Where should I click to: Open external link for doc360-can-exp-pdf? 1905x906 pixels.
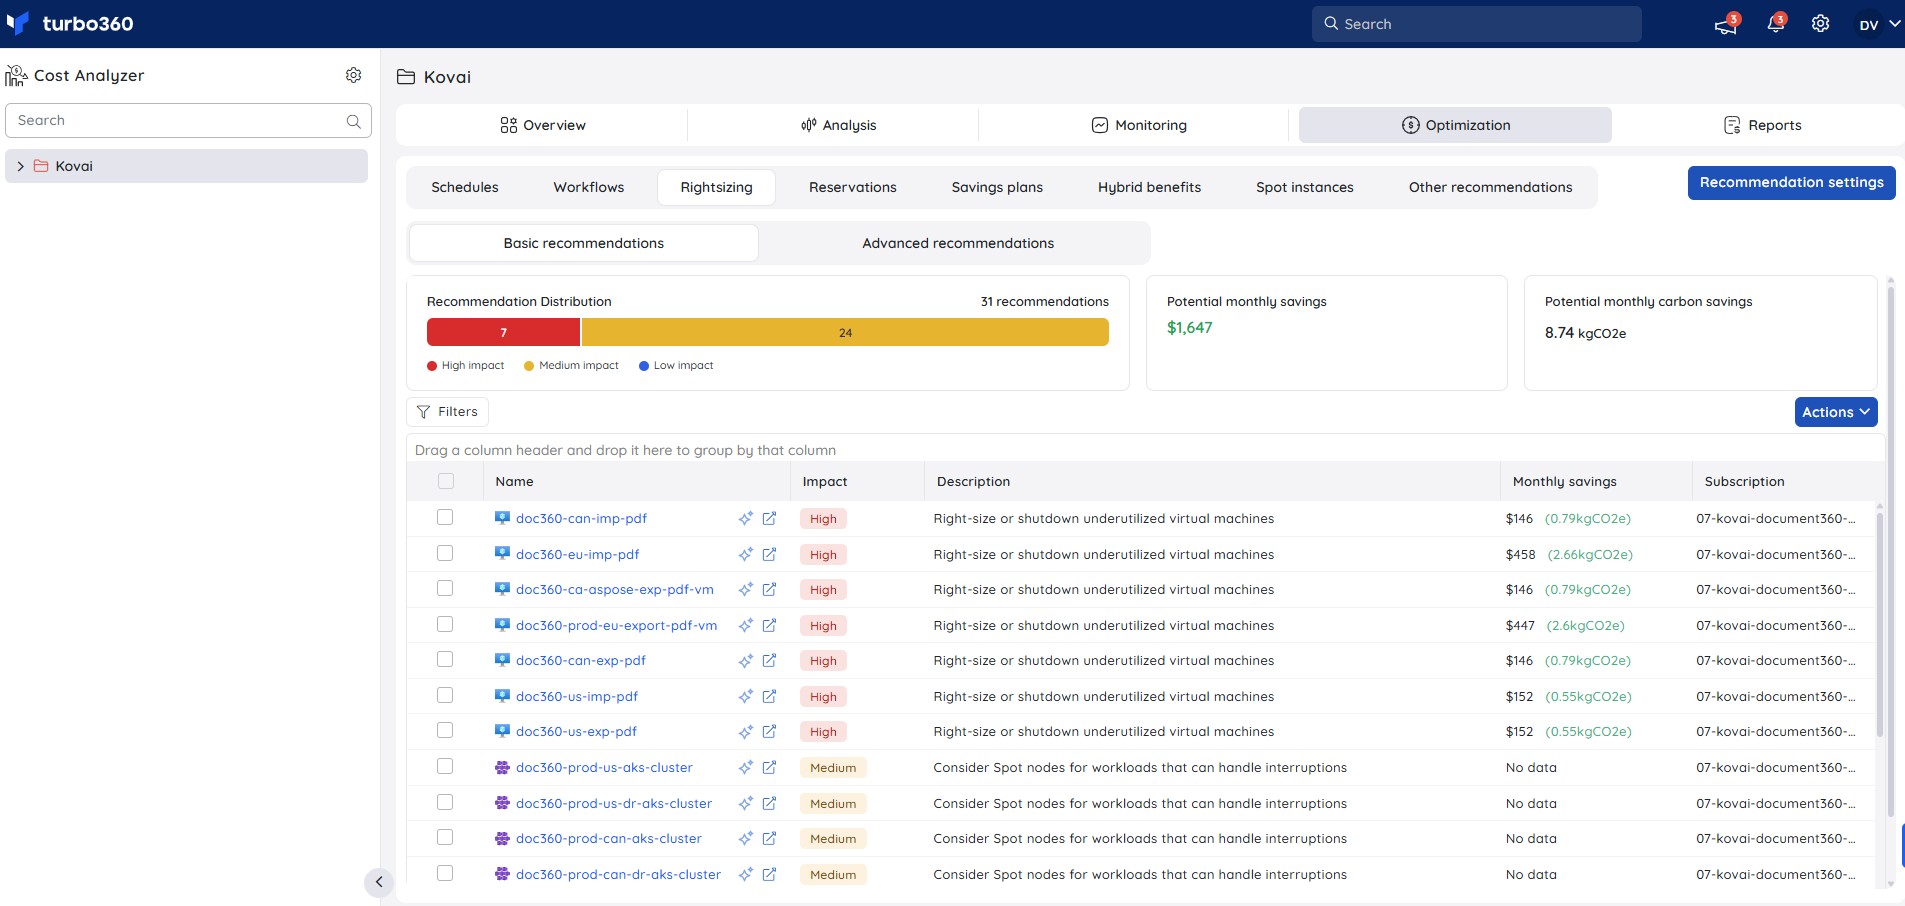[x=769, y=660]
